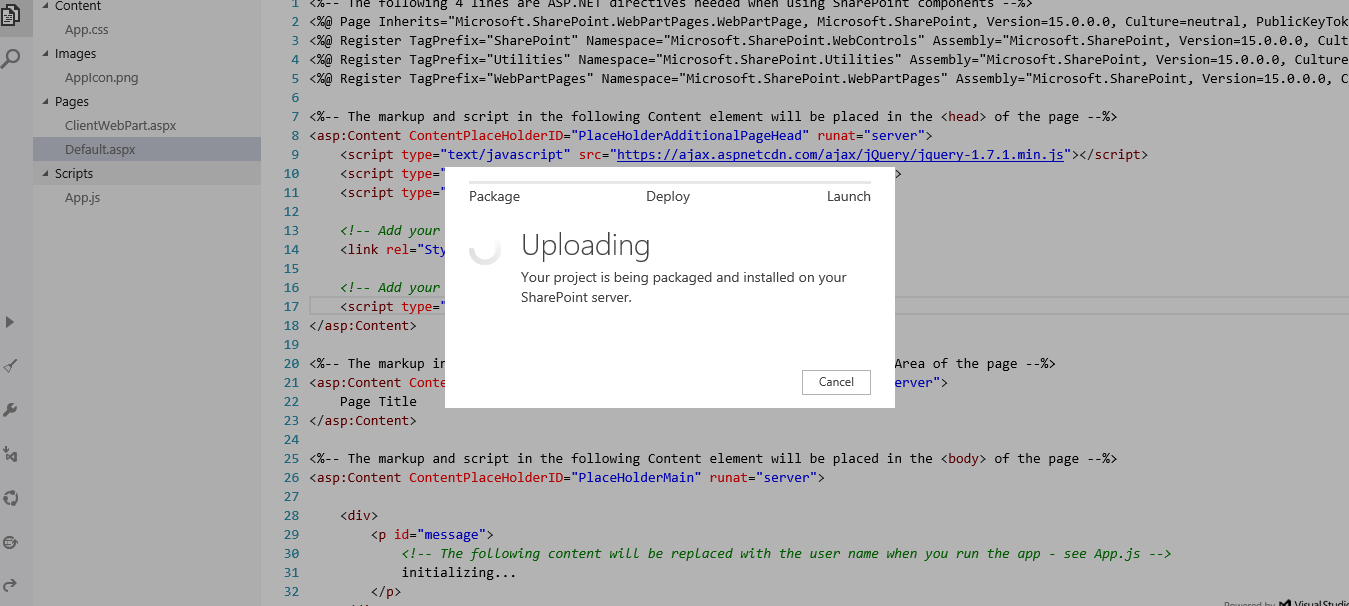Collapse the Scripts folder
Viewport: 1349px width, 606px height.
(x=45, y=174)
